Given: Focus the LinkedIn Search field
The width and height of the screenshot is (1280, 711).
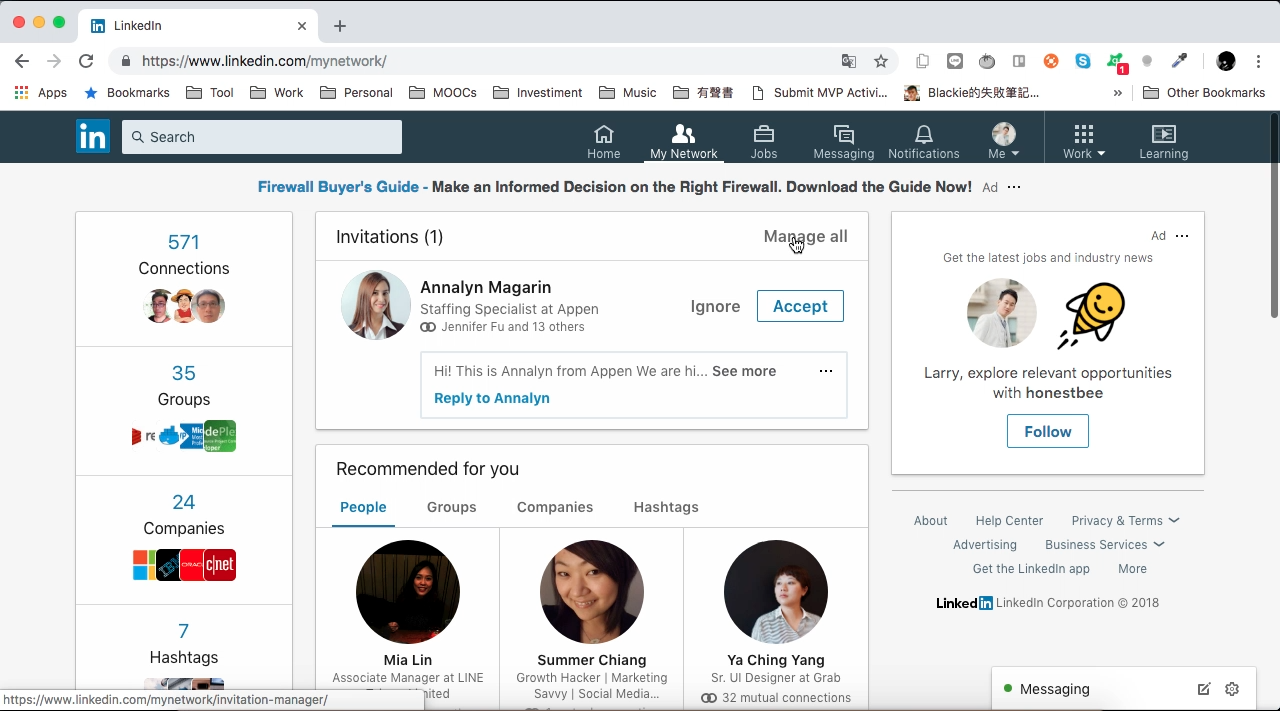Looking at the screenshot, I should (262, 137).
